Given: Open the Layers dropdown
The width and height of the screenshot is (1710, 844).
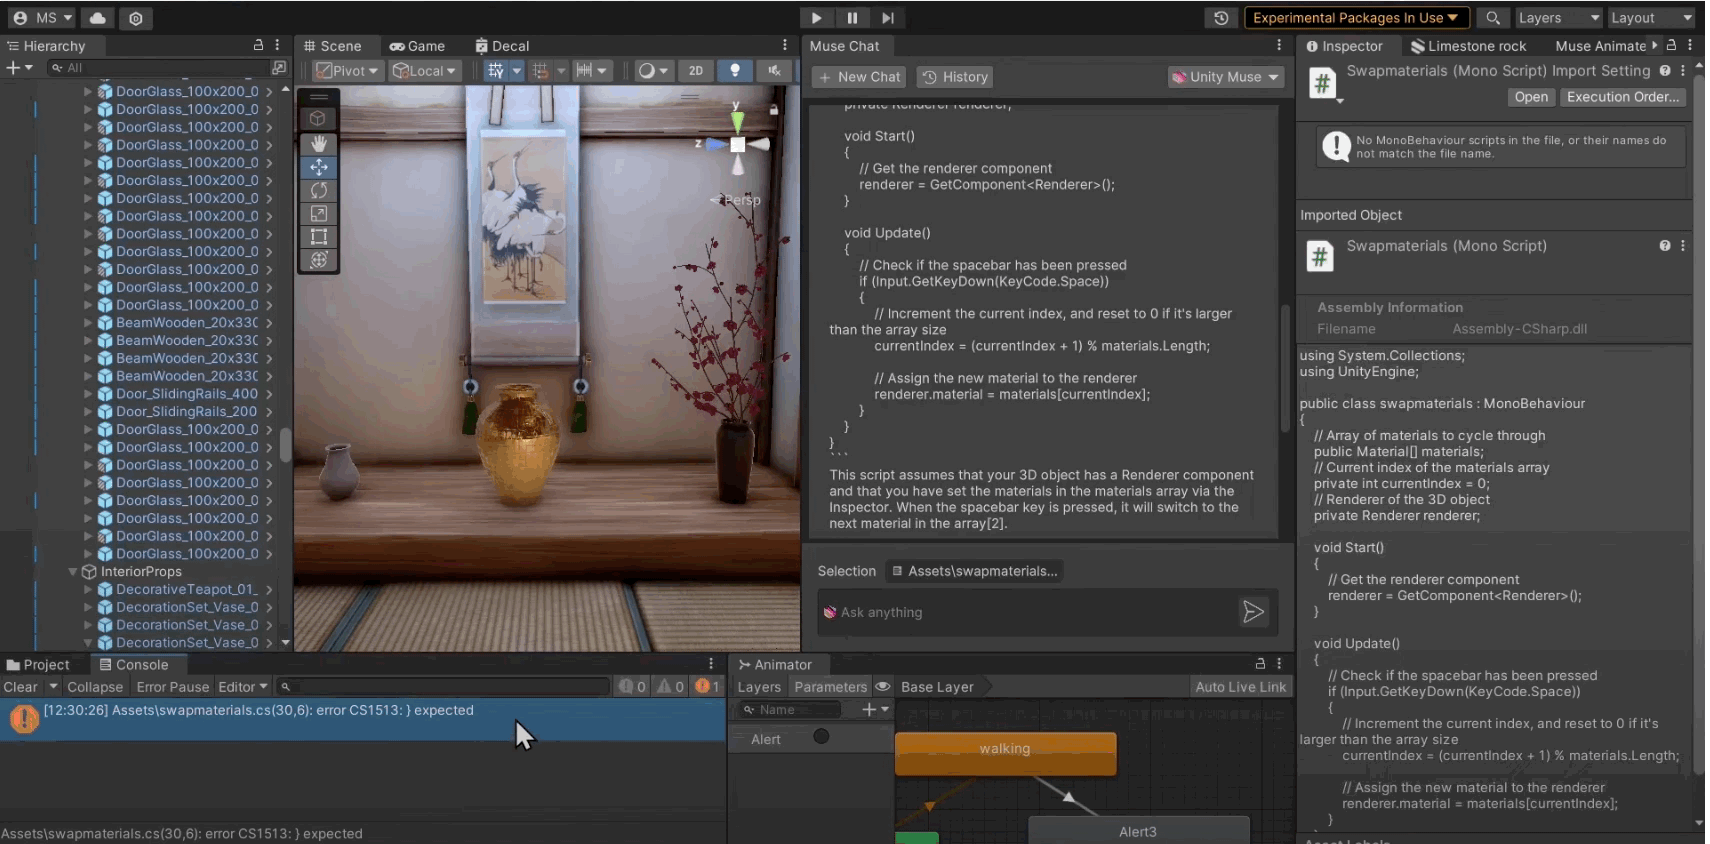Looking at the screenshot, I should tap(1556, 18).
